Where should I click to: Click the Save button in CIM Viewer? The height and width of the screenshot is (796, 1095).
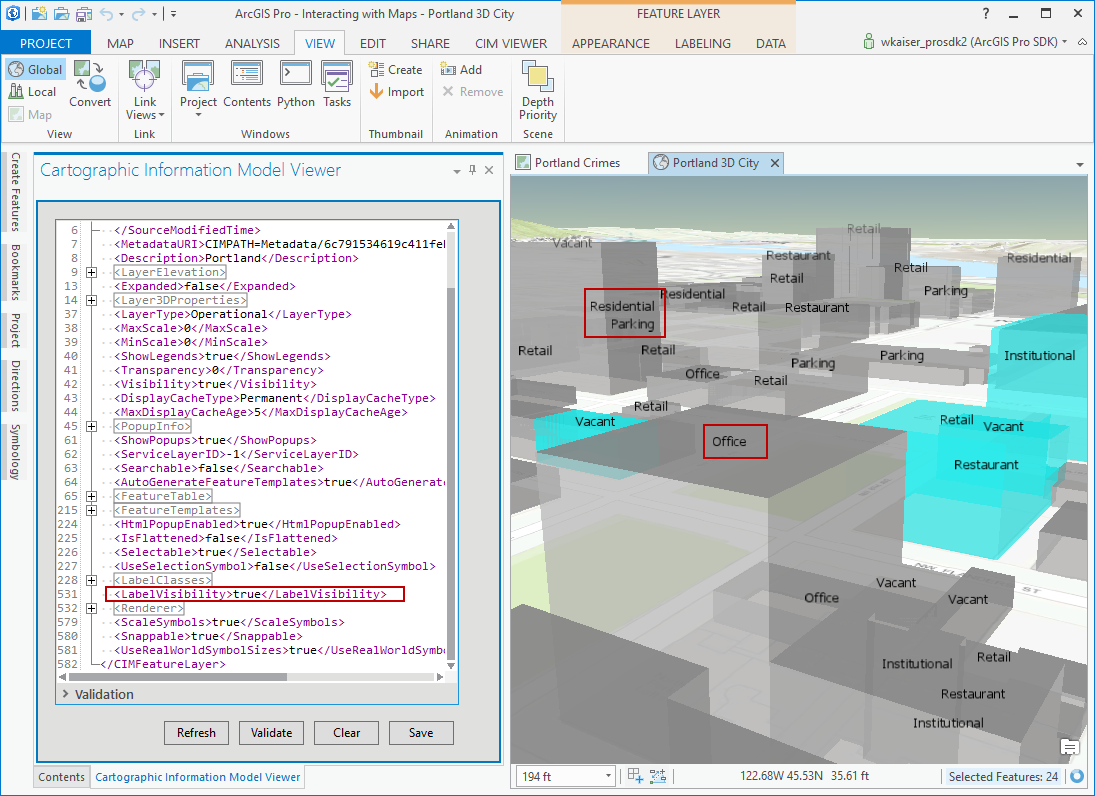(421, 732)
